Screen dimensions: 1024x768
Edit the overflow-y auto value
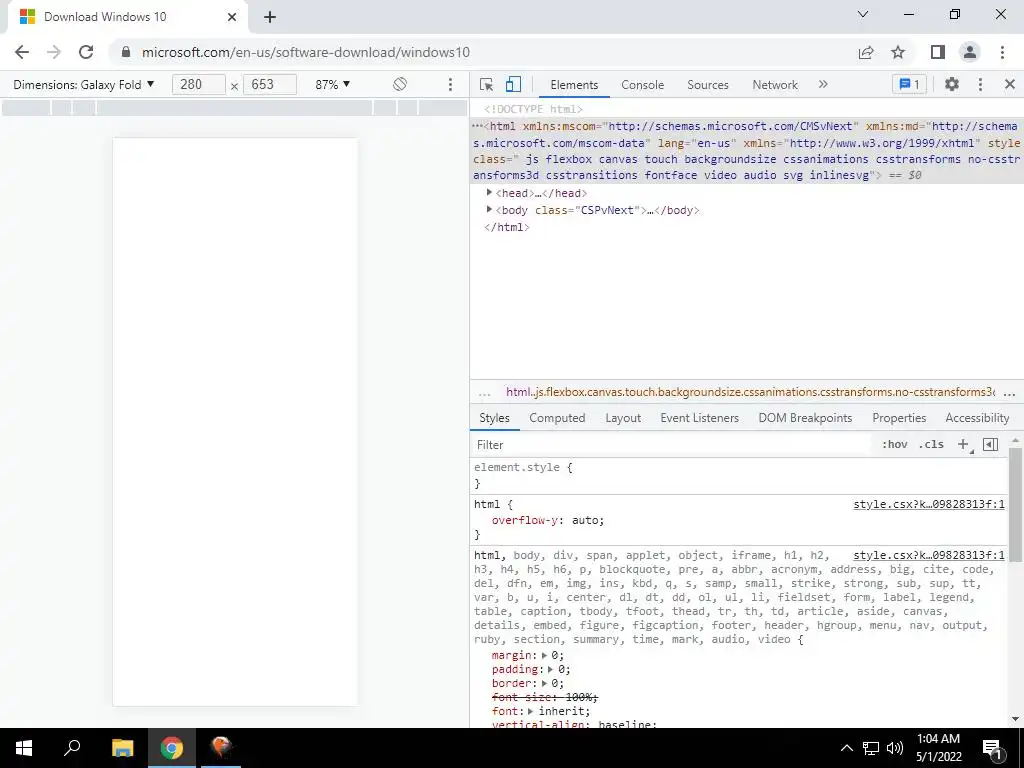(586, 520)
